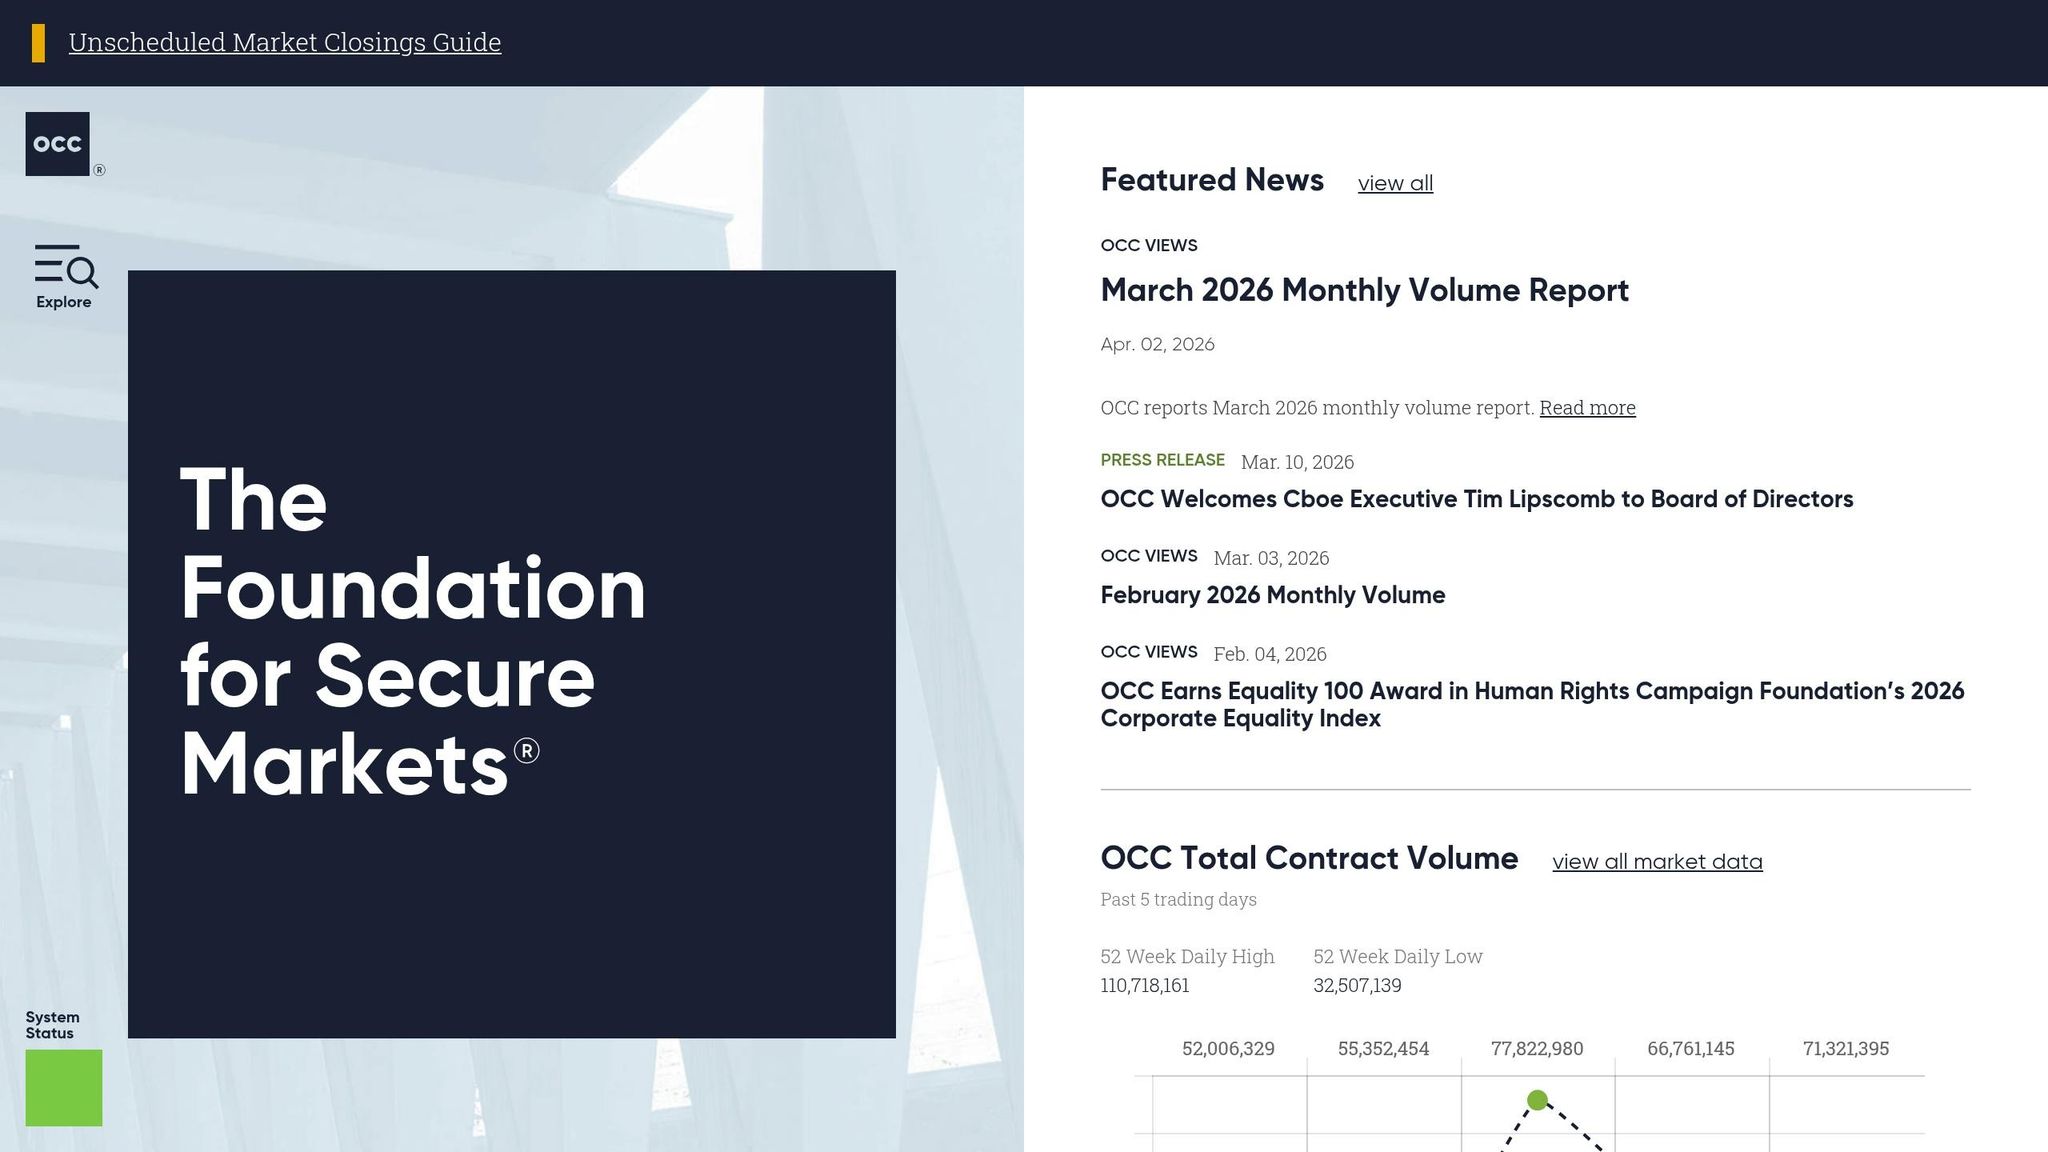Click the OCC logo
2048x1152 pixels.
(58, 144)
